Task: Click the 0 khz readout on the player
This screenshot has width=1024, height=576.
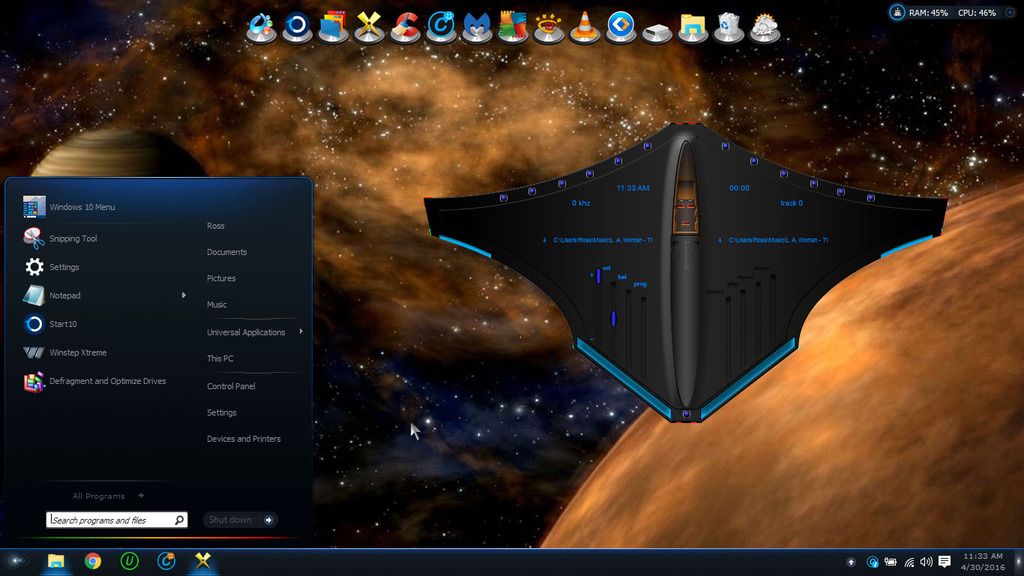Action: point(581,203)
